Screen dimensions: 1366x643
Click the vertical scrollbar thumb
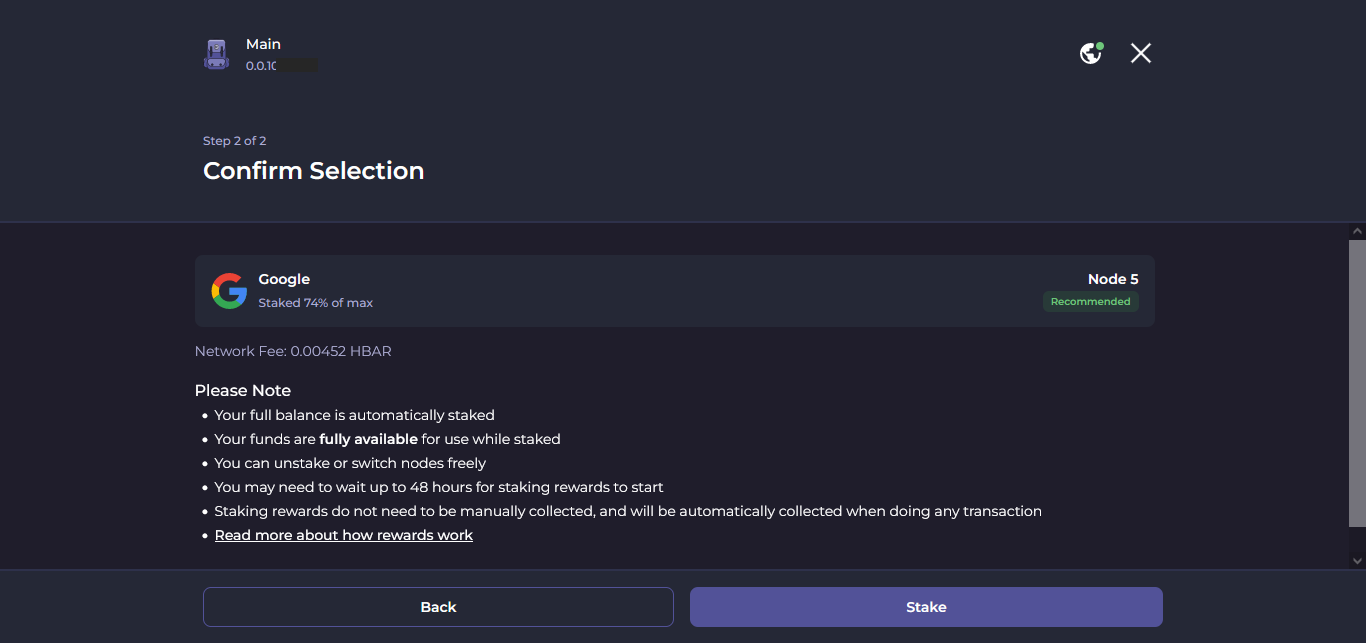[x=1357, y=380]
